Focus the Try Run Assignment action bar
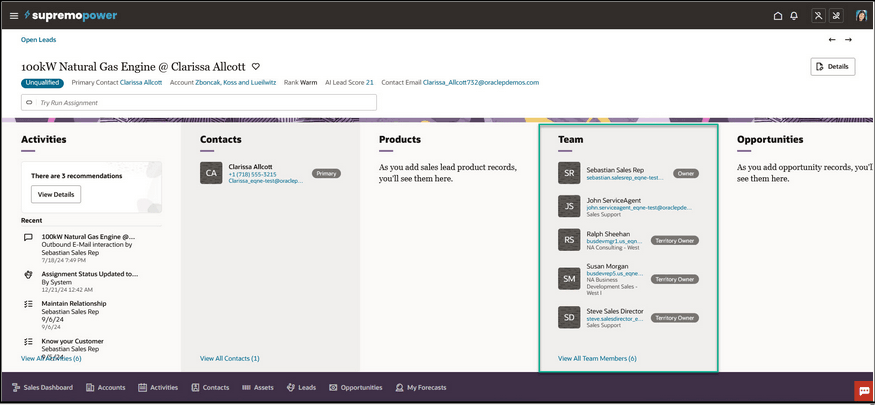This screenshot has width=875, height=405. pos(199,103)
